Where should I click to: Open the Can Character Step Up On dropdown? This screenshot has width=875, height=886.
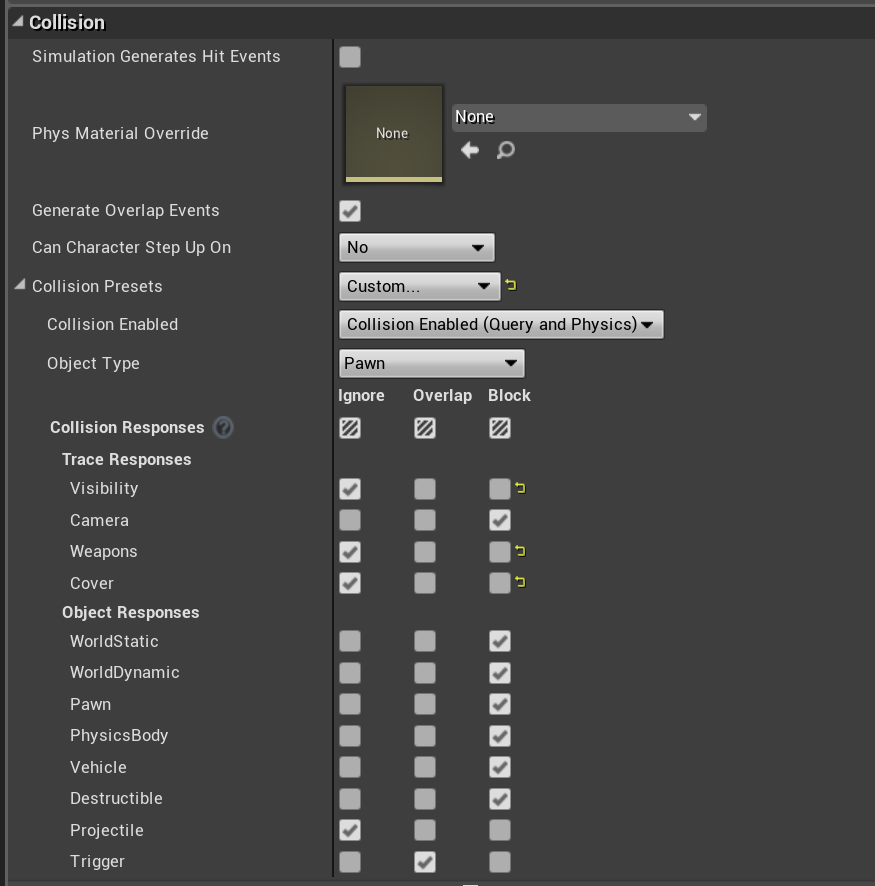(417, 247)
